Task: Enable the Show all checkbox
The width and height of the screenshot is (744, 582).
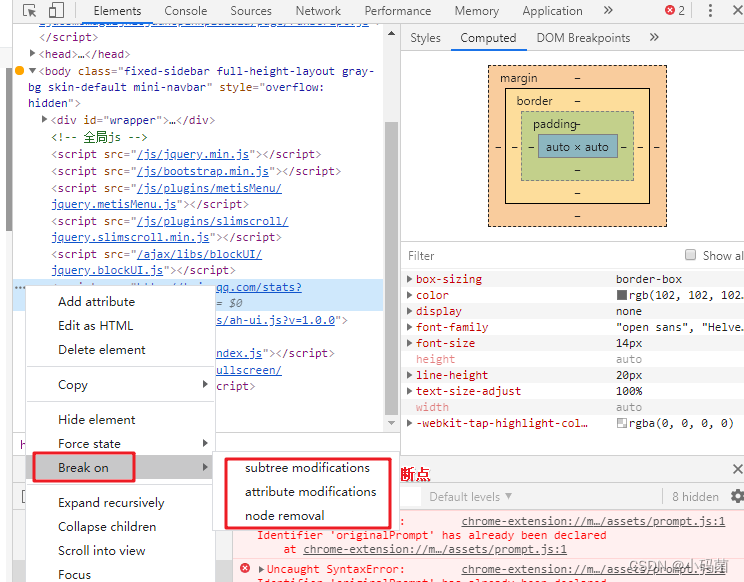Action: [x=690, y=255]
